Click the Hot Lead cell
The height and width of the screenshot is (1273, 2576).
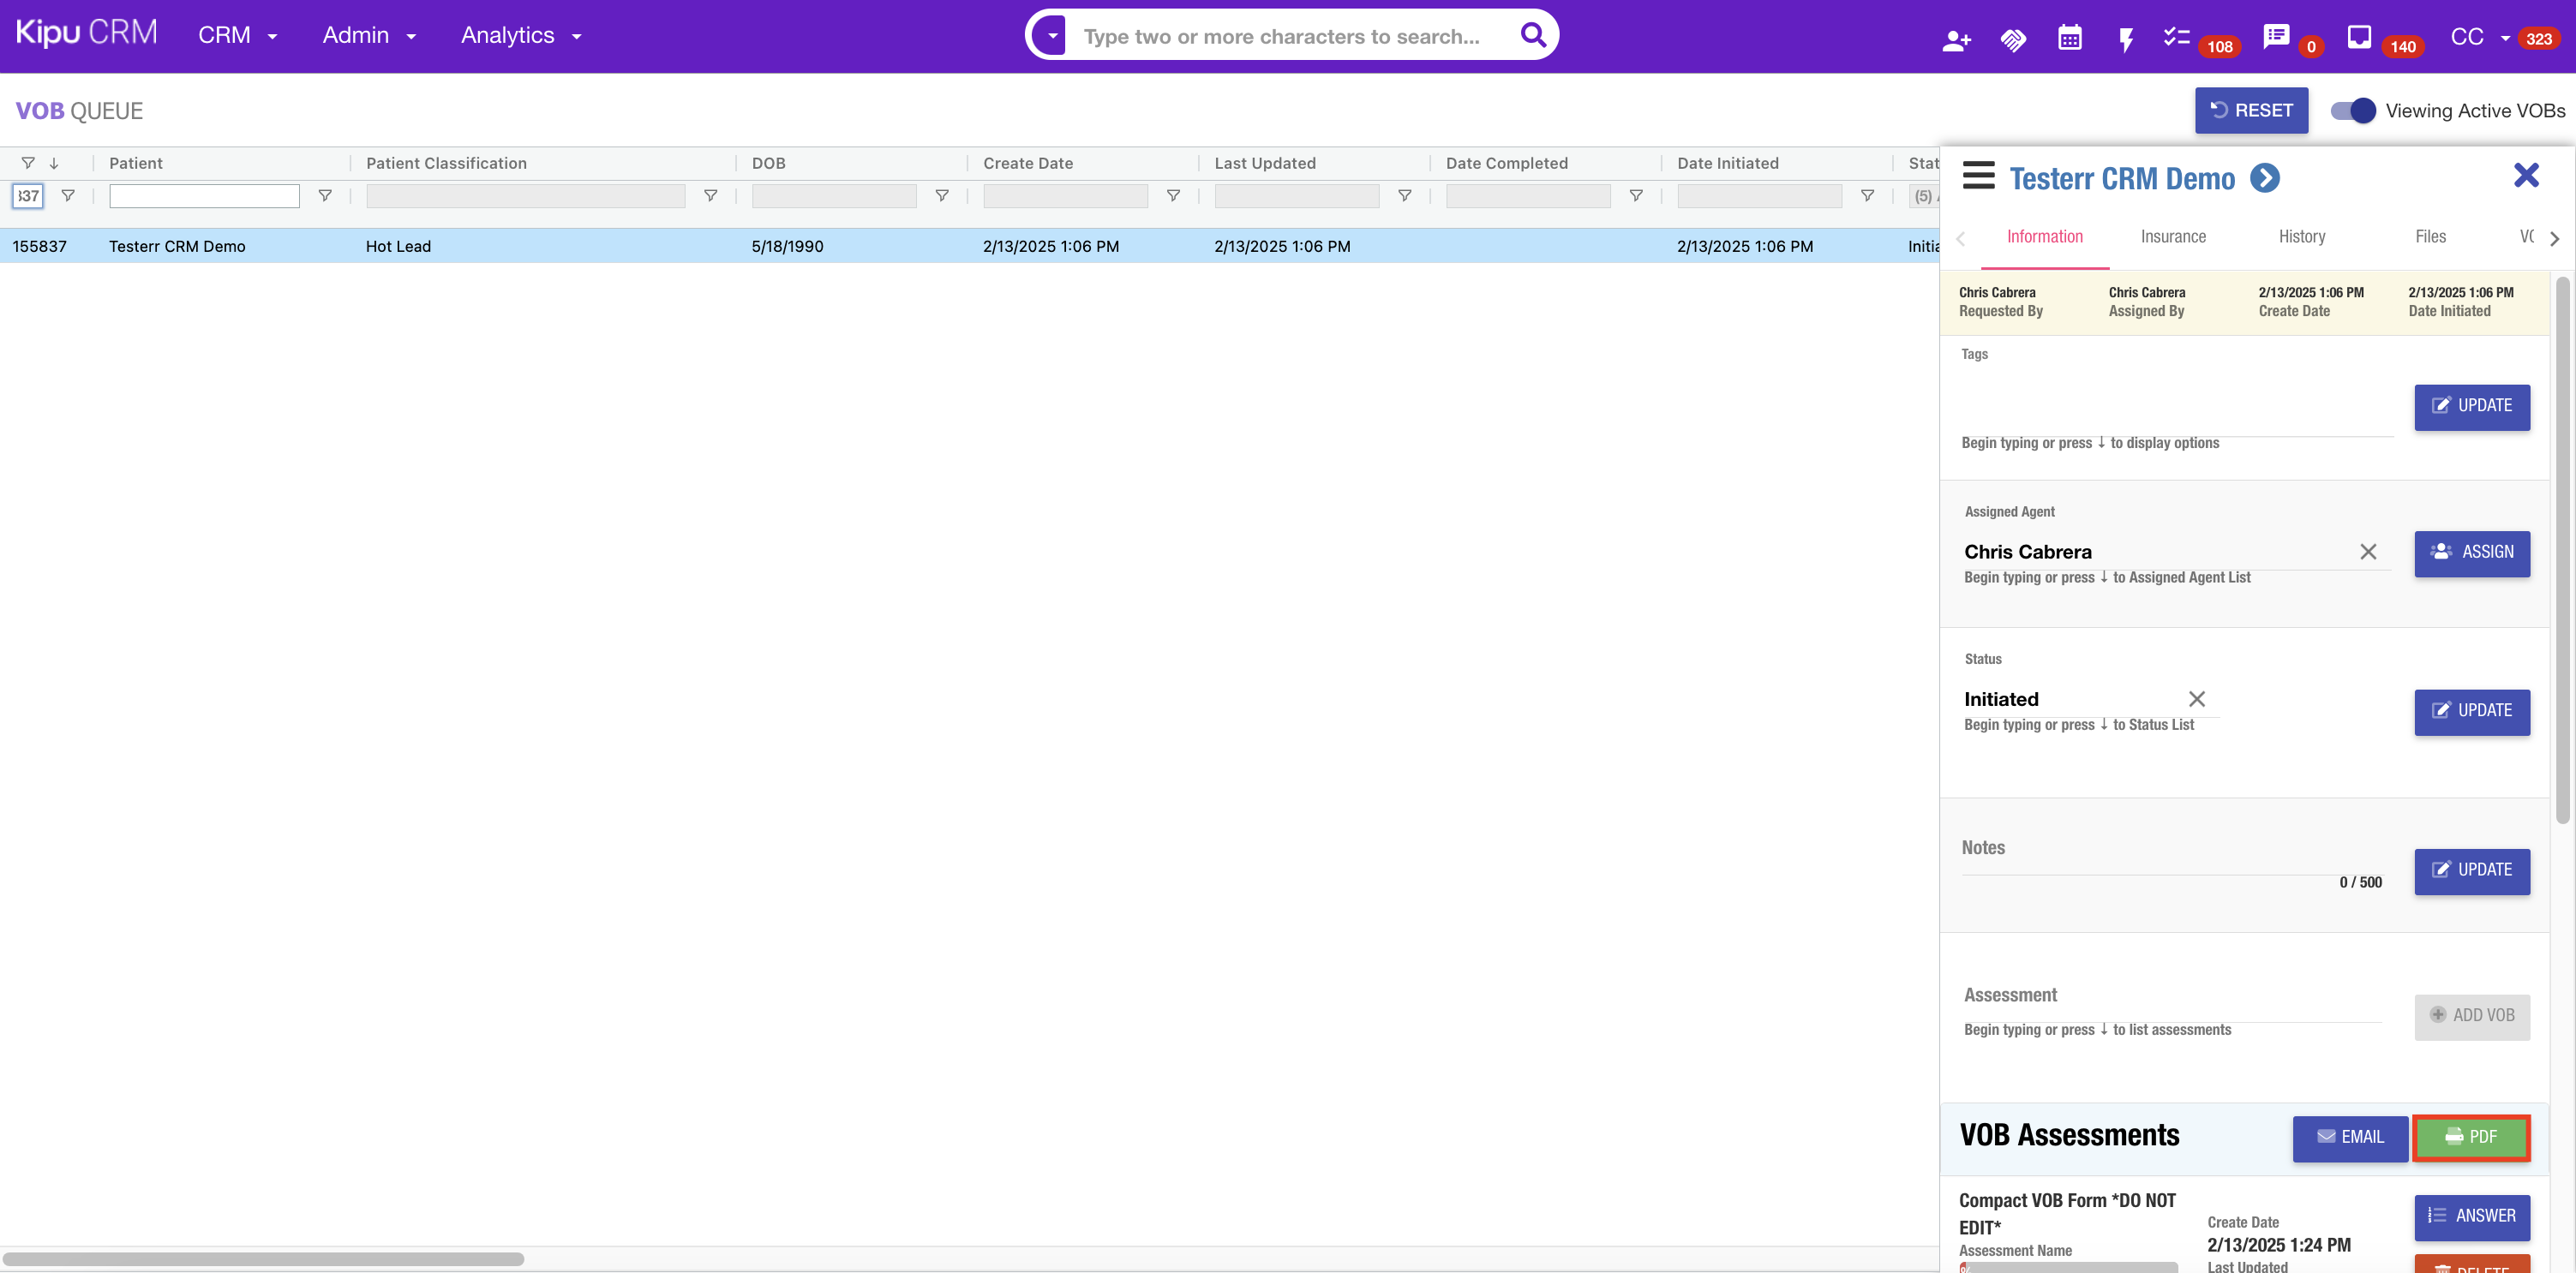(398, 246)
